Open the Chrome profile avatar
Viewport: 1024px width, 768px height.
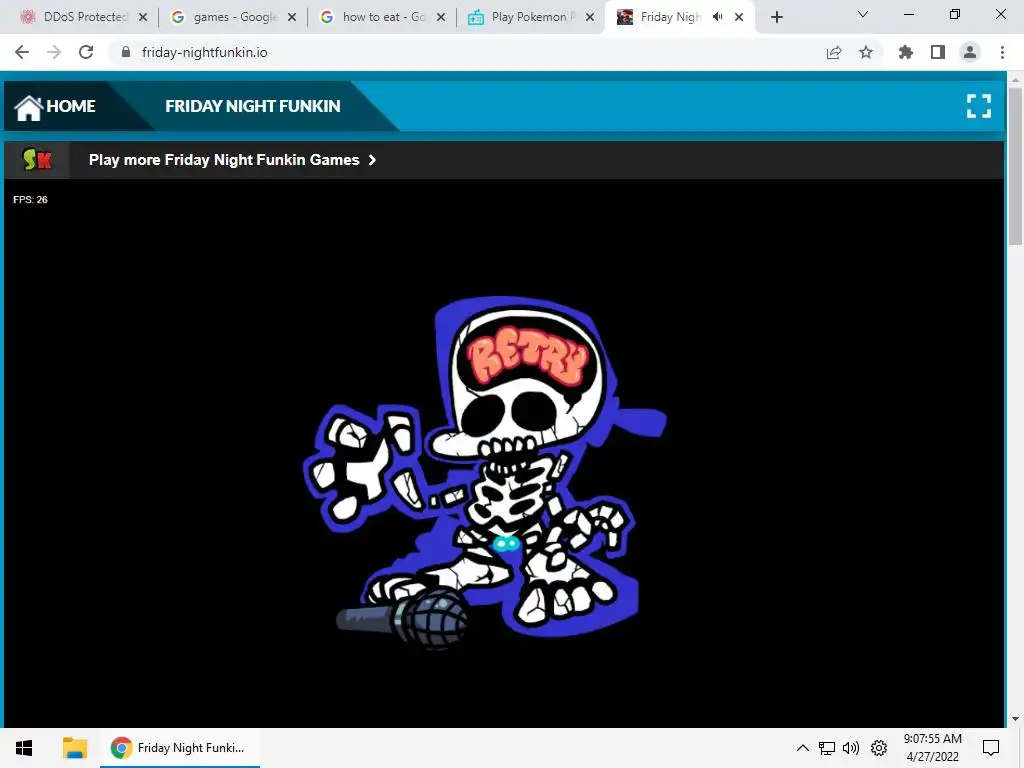pos(970,52)
